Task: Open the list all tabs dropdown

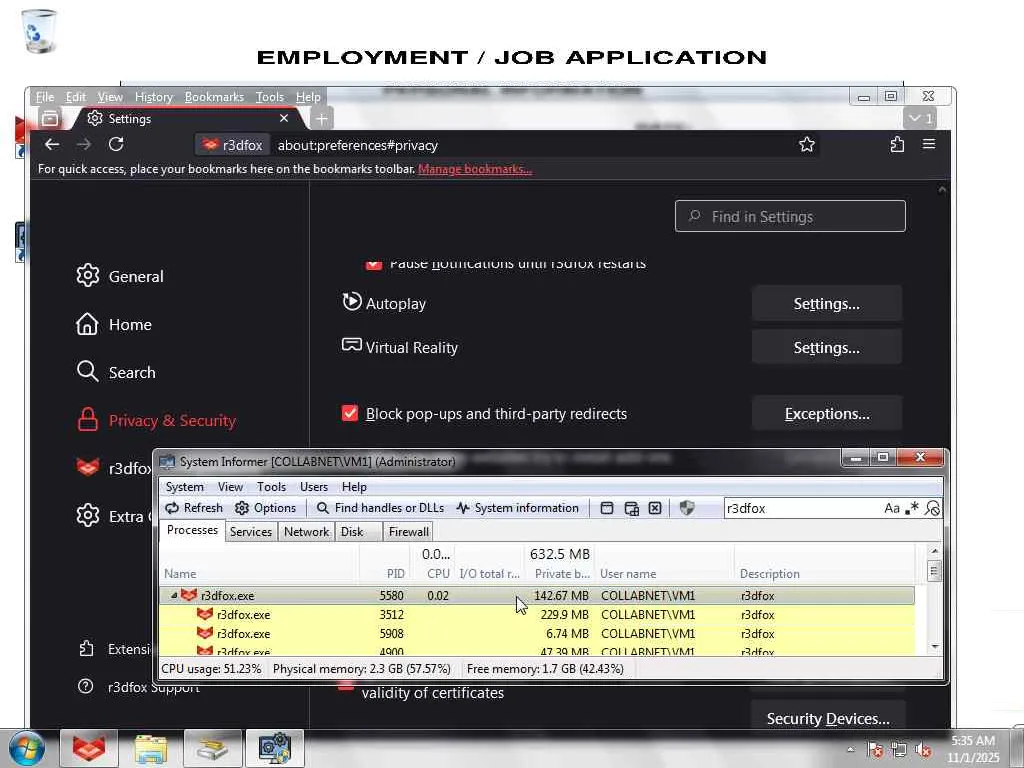Action: [920, 119]
